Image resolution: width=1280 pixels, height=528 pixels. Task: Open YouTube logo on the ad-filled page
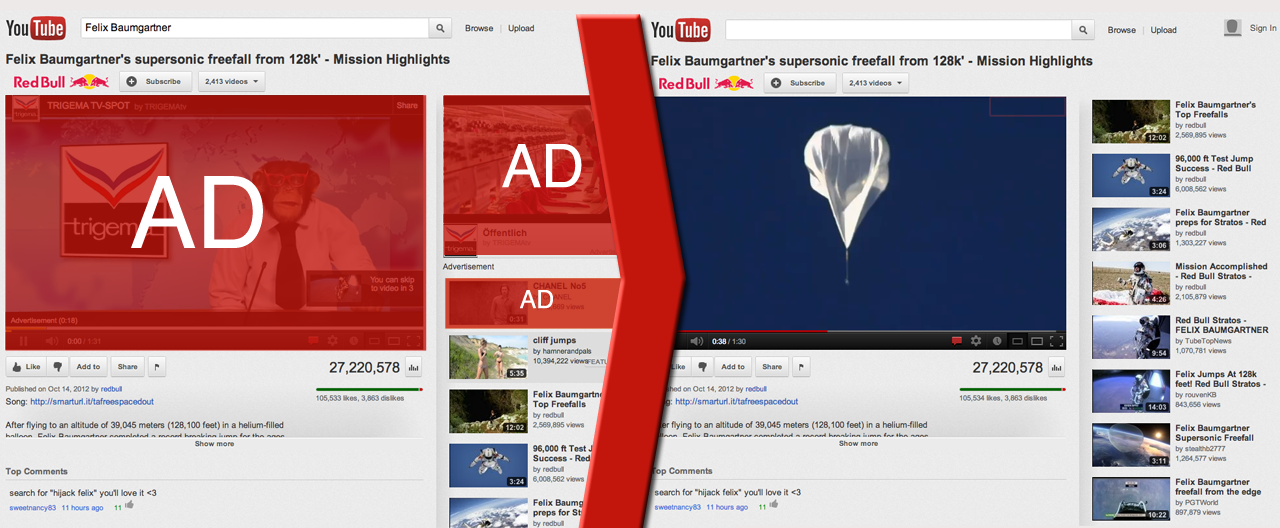(x=37, y=28)
